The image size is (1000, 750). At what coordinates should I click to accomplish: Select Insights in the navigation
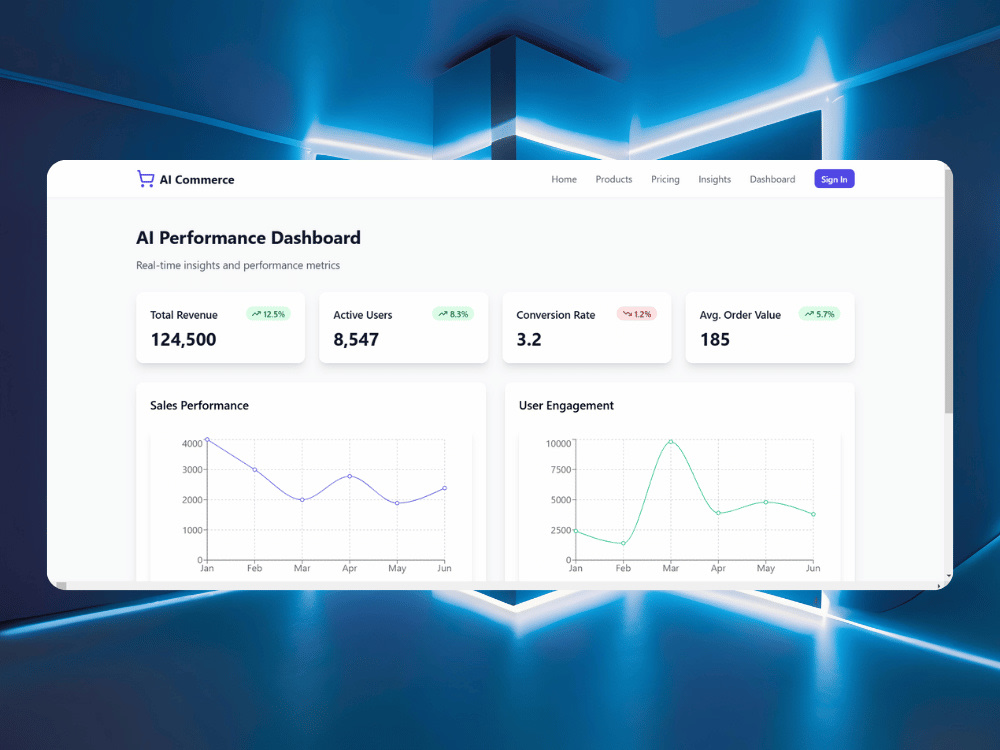[714, 179]
